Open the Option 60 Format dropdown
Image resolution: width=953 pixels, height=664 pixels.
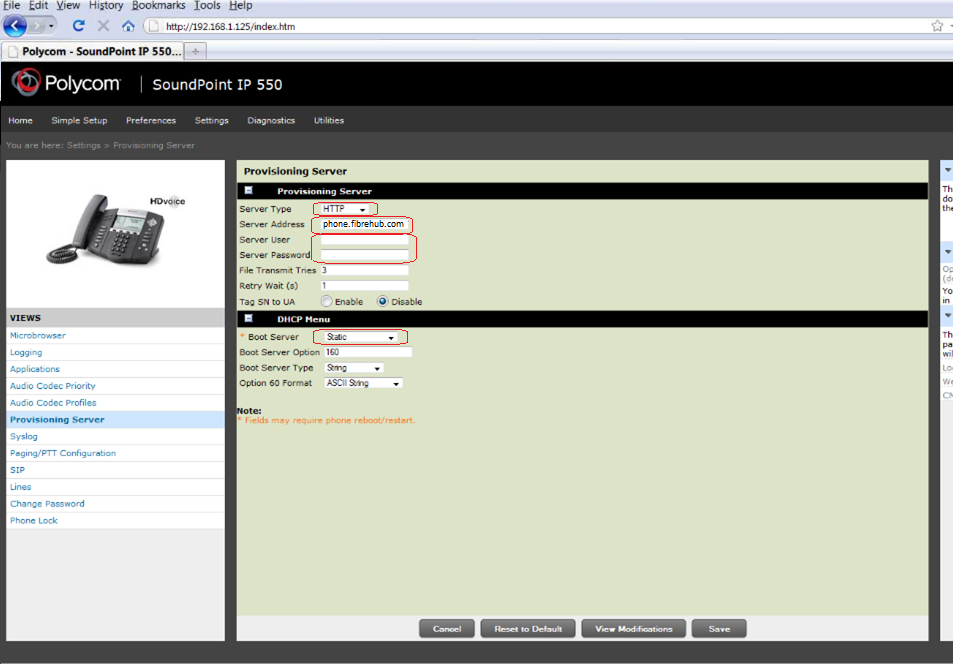point(363,383)
